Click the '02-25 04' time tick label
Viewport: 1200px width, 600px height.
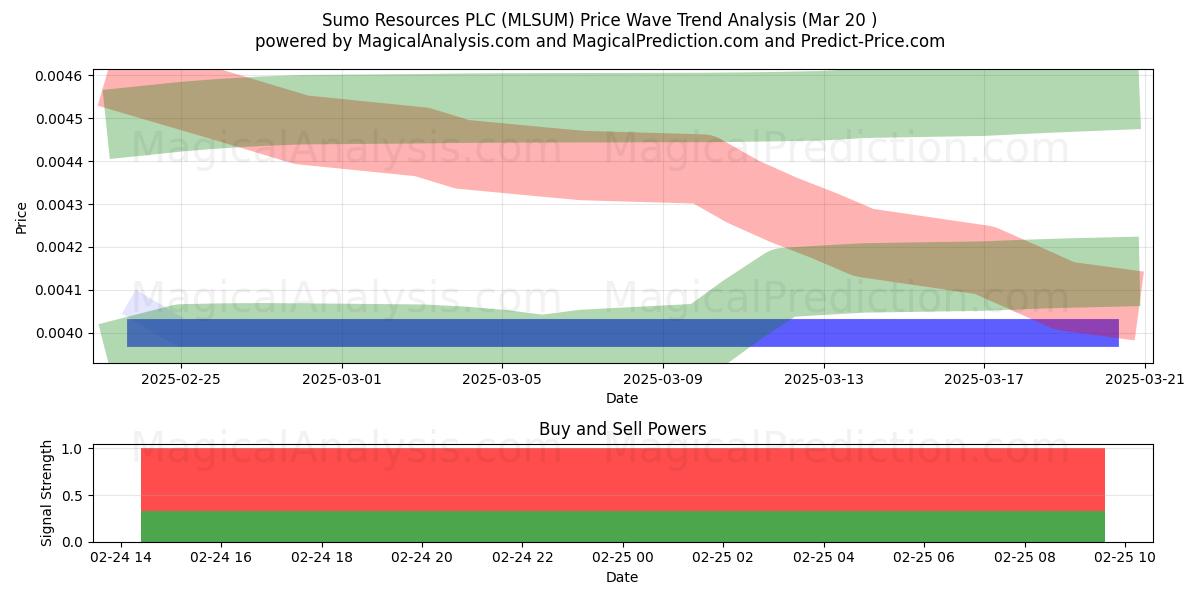(824, 557)
